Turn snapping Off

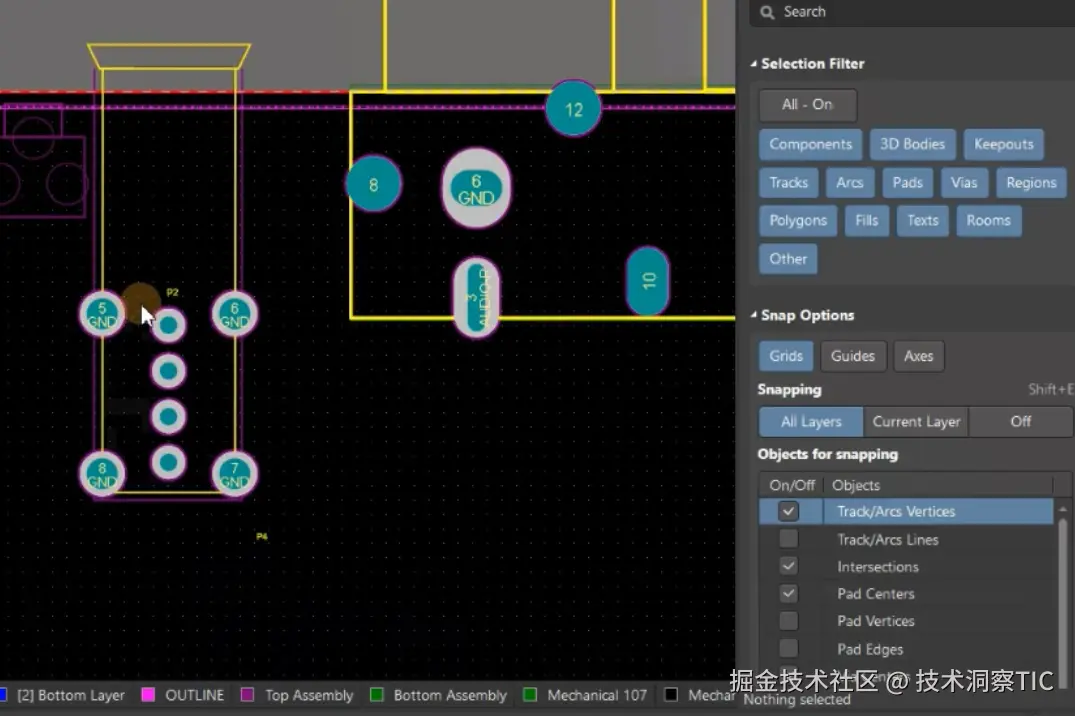[1021, 422]
